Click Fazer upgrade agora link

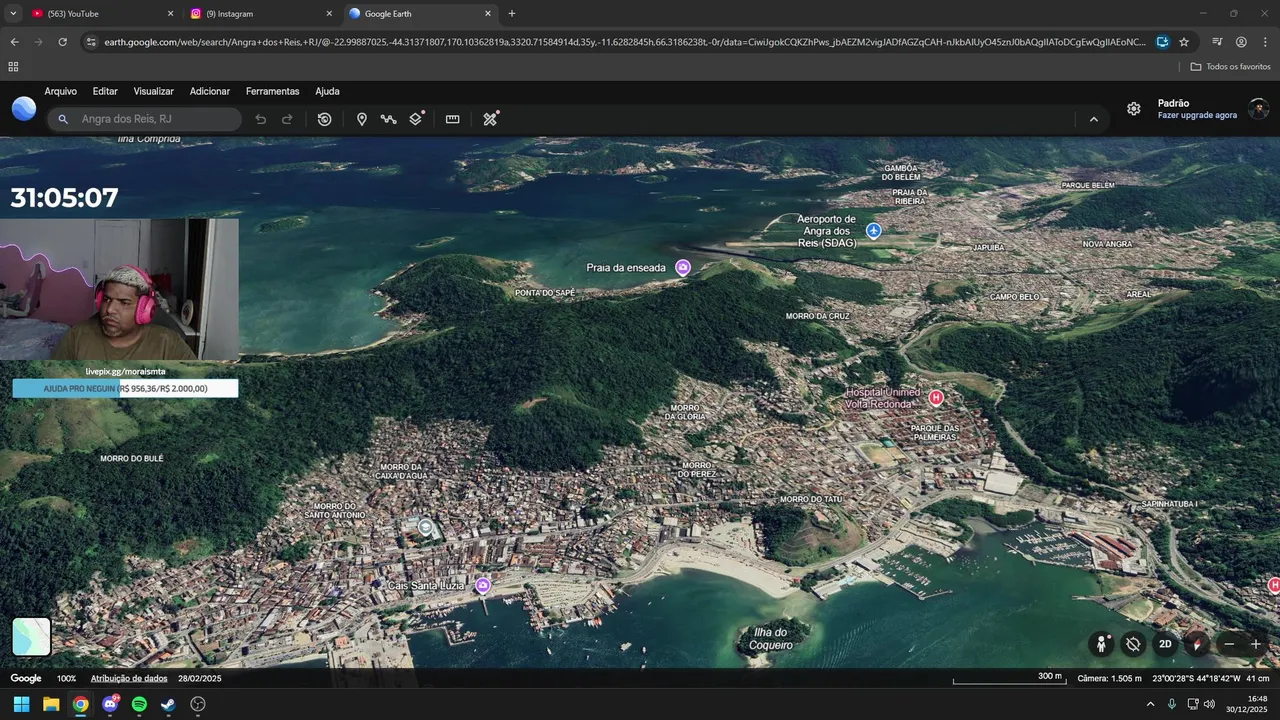coord(1197,115)
